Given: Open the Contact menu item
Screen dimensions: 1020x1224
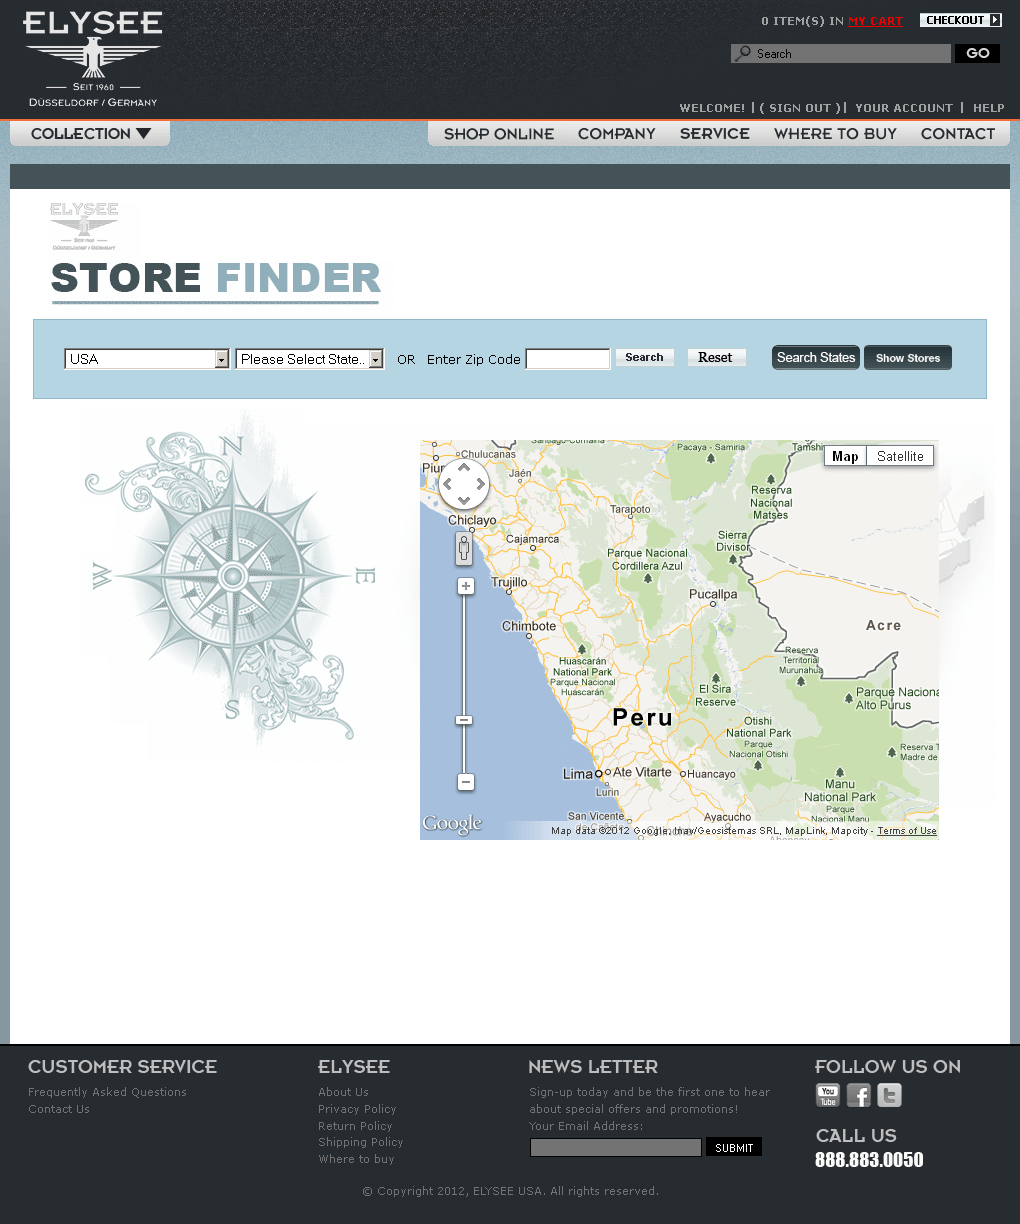Looking at the screenshot, I should coord(958,134).
